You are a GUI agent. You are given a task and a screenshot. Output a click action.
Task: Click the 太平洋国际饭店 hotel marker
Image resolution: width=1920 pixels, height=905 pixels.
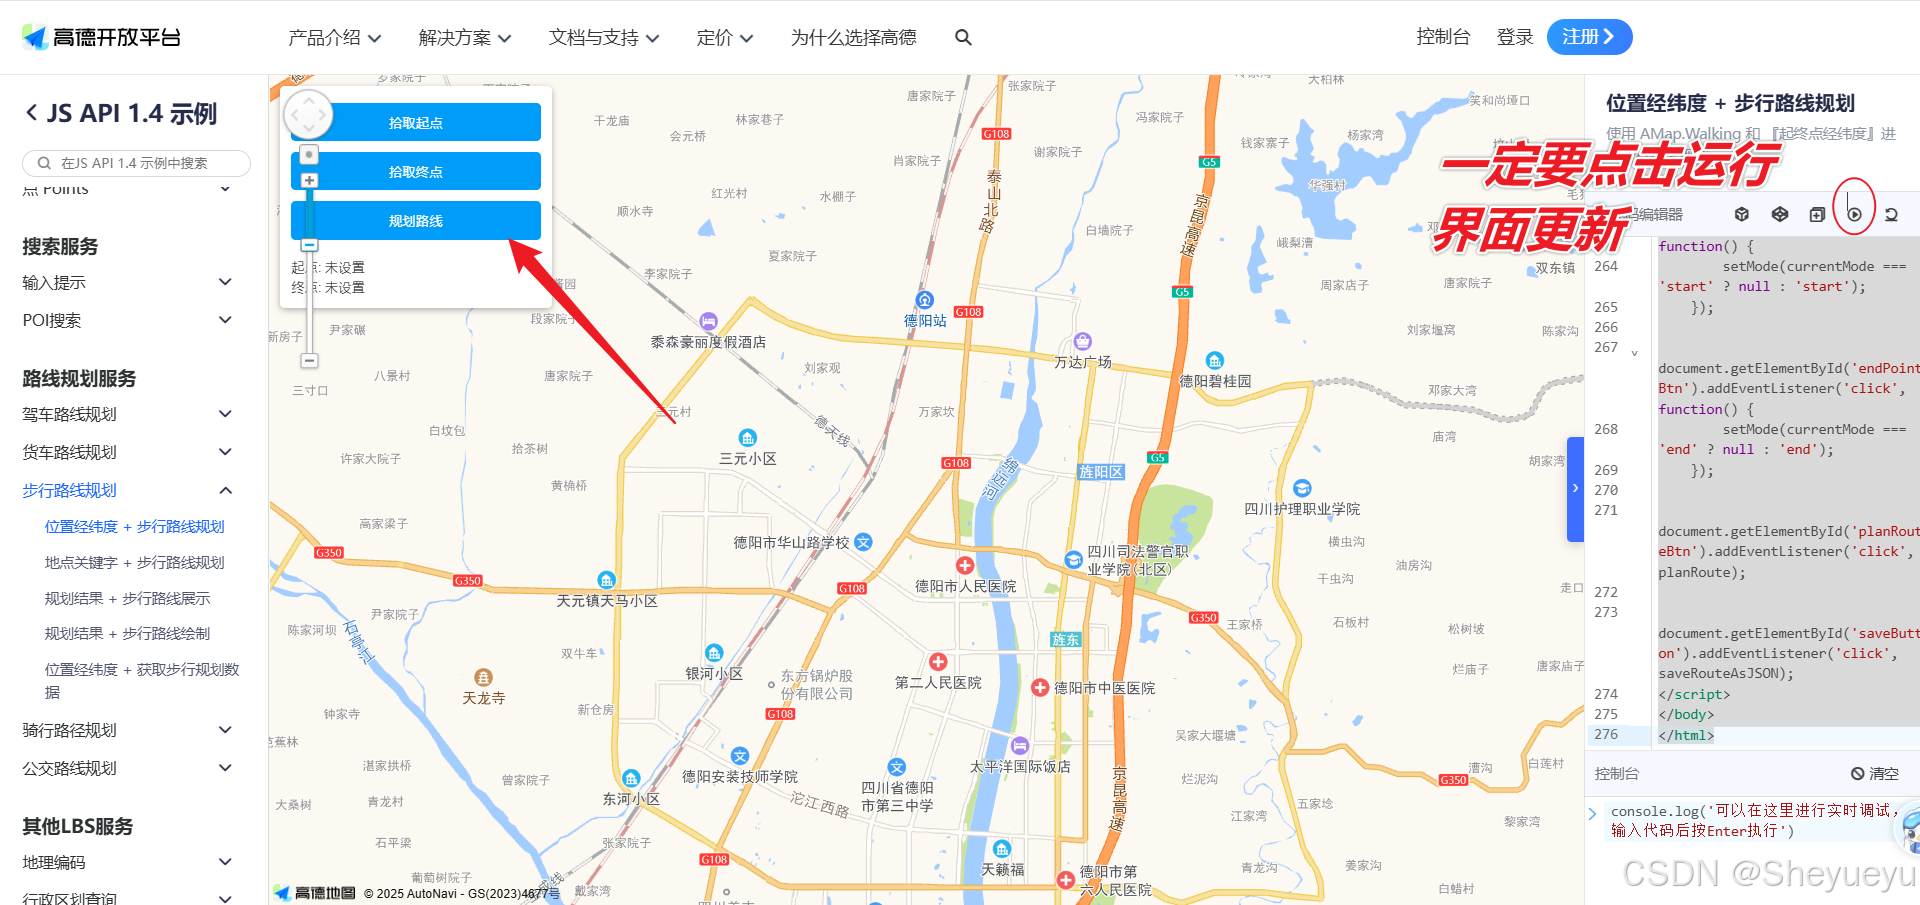point(1020,746)
